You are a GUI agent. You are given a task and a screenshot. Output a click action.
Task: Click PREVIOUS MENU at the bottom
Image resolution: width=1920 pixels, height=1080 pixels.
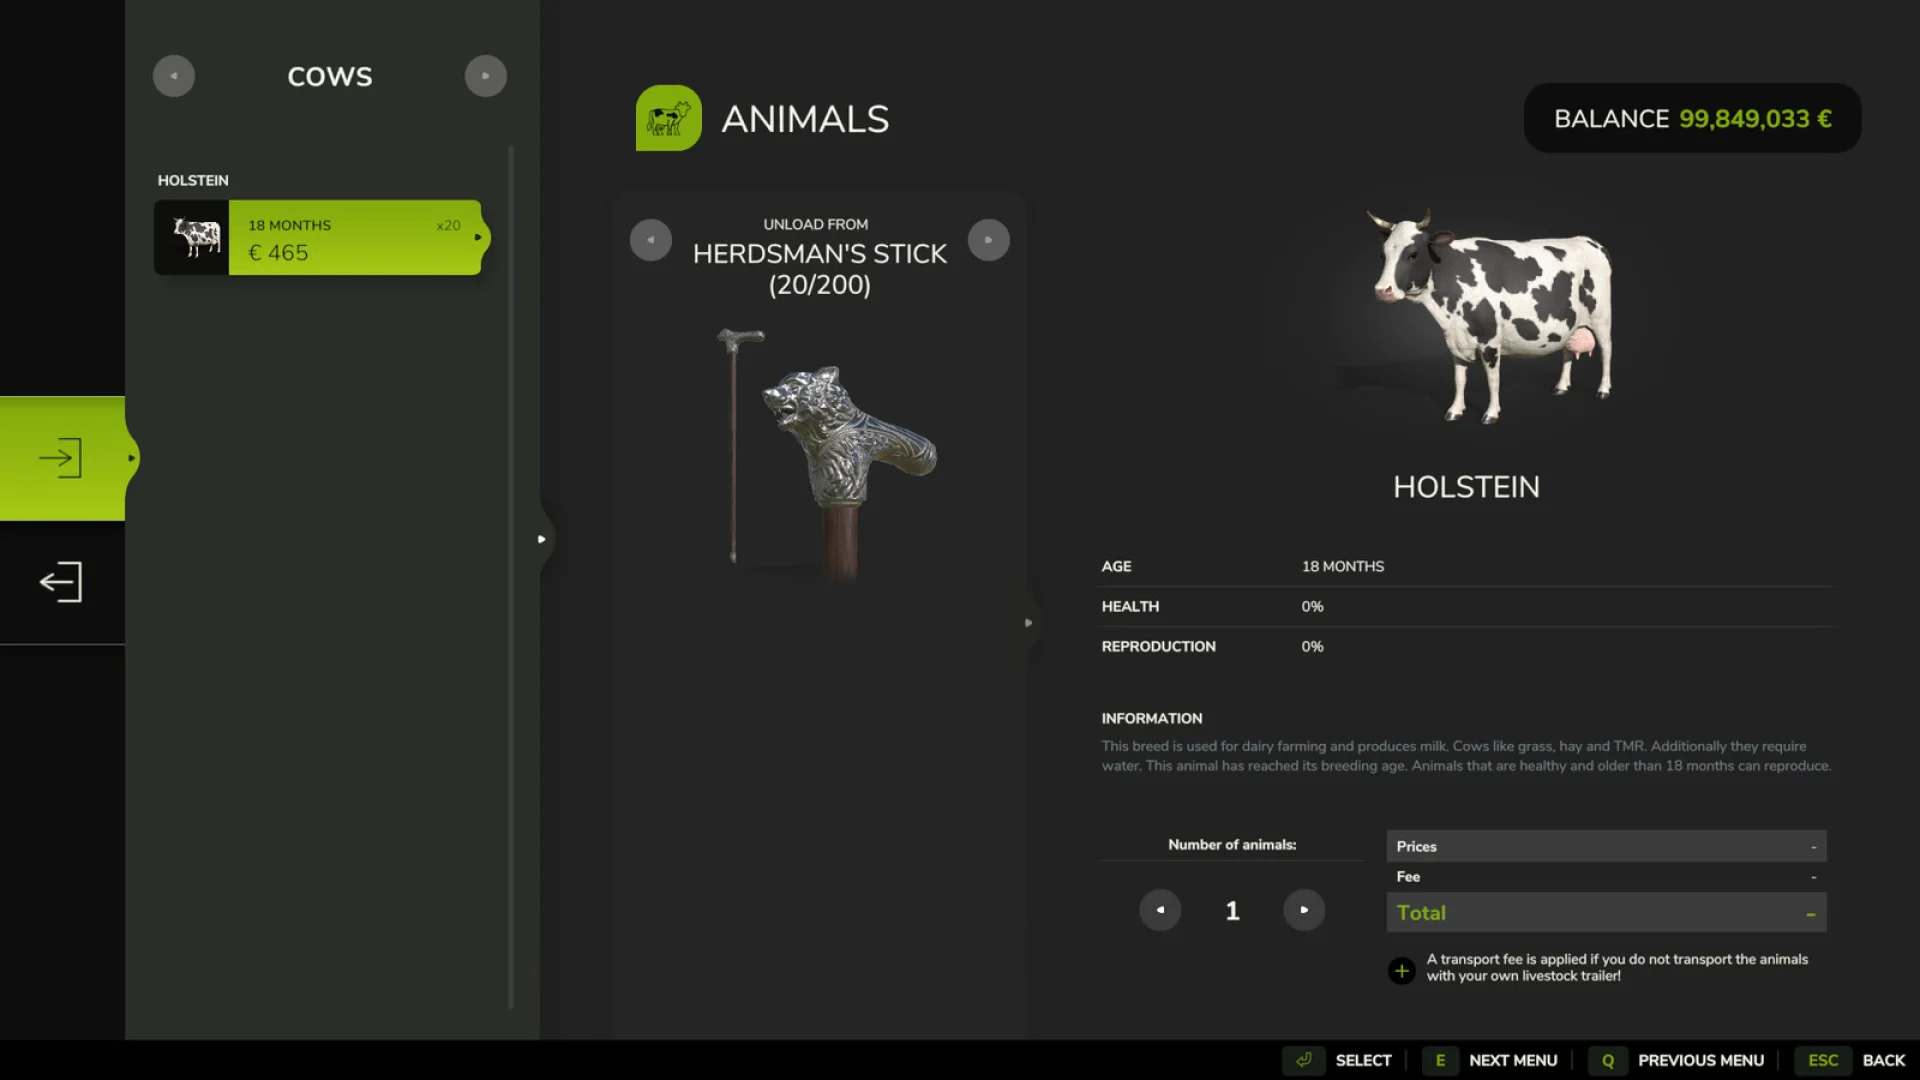1702,1060
